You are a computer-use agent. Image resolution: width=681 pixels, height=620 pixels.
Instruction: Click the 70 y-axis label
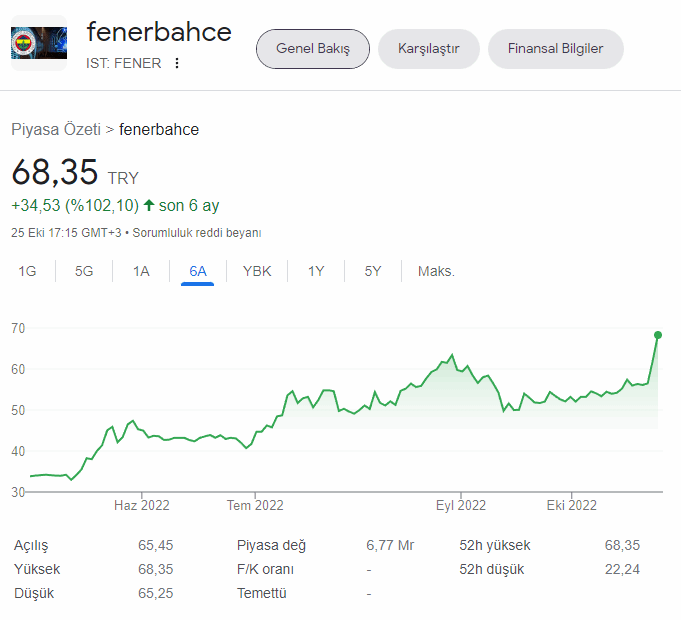(18, 328)
